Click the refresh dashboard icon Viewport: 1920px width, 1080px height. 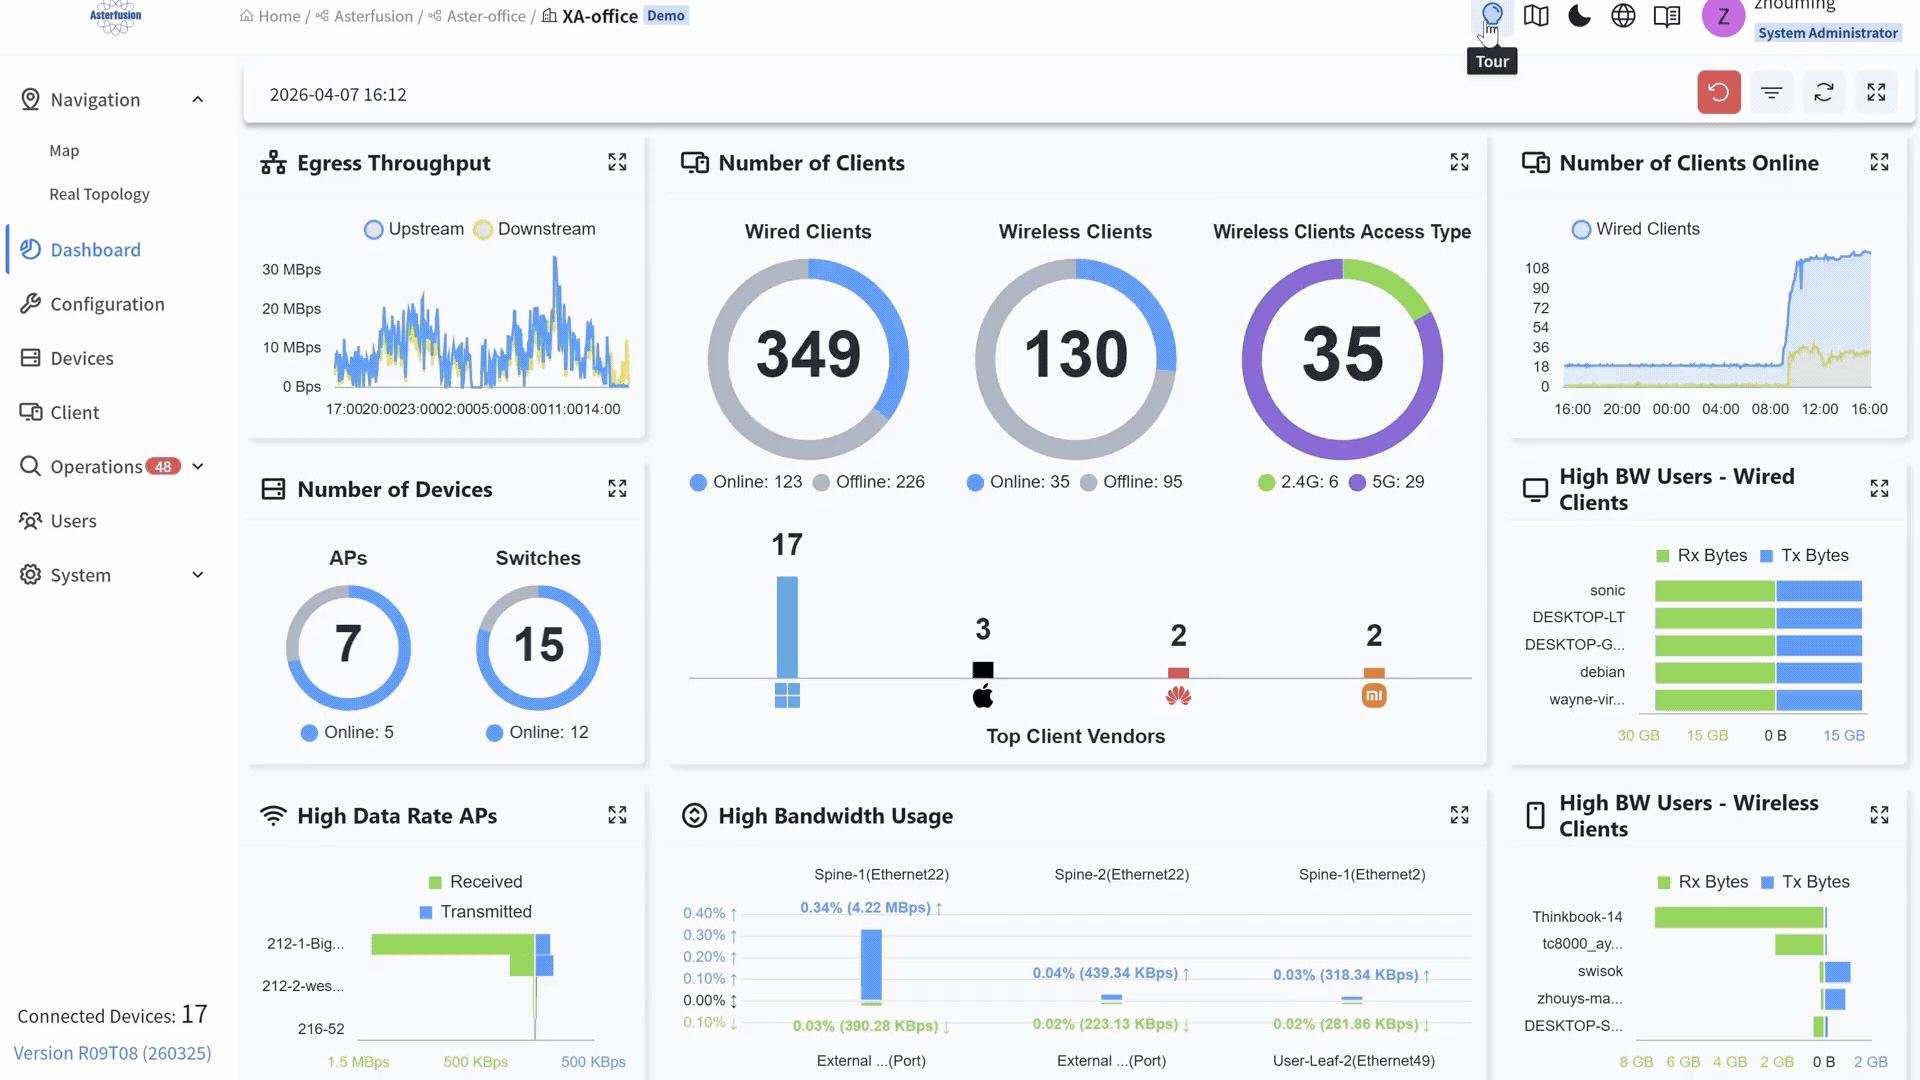[x=1823, y=93]
